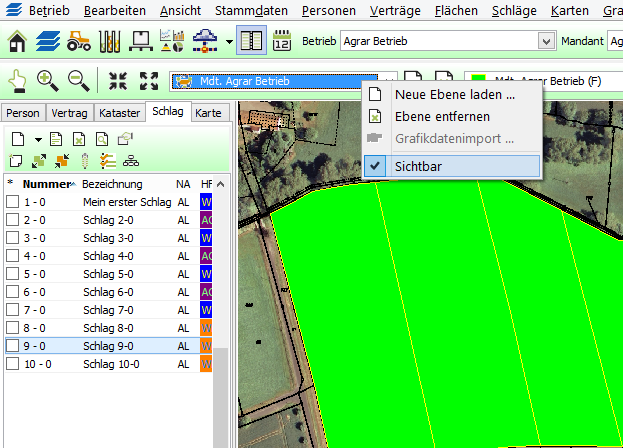
Task: Select the pan hand tool
Action: (17, 81)
